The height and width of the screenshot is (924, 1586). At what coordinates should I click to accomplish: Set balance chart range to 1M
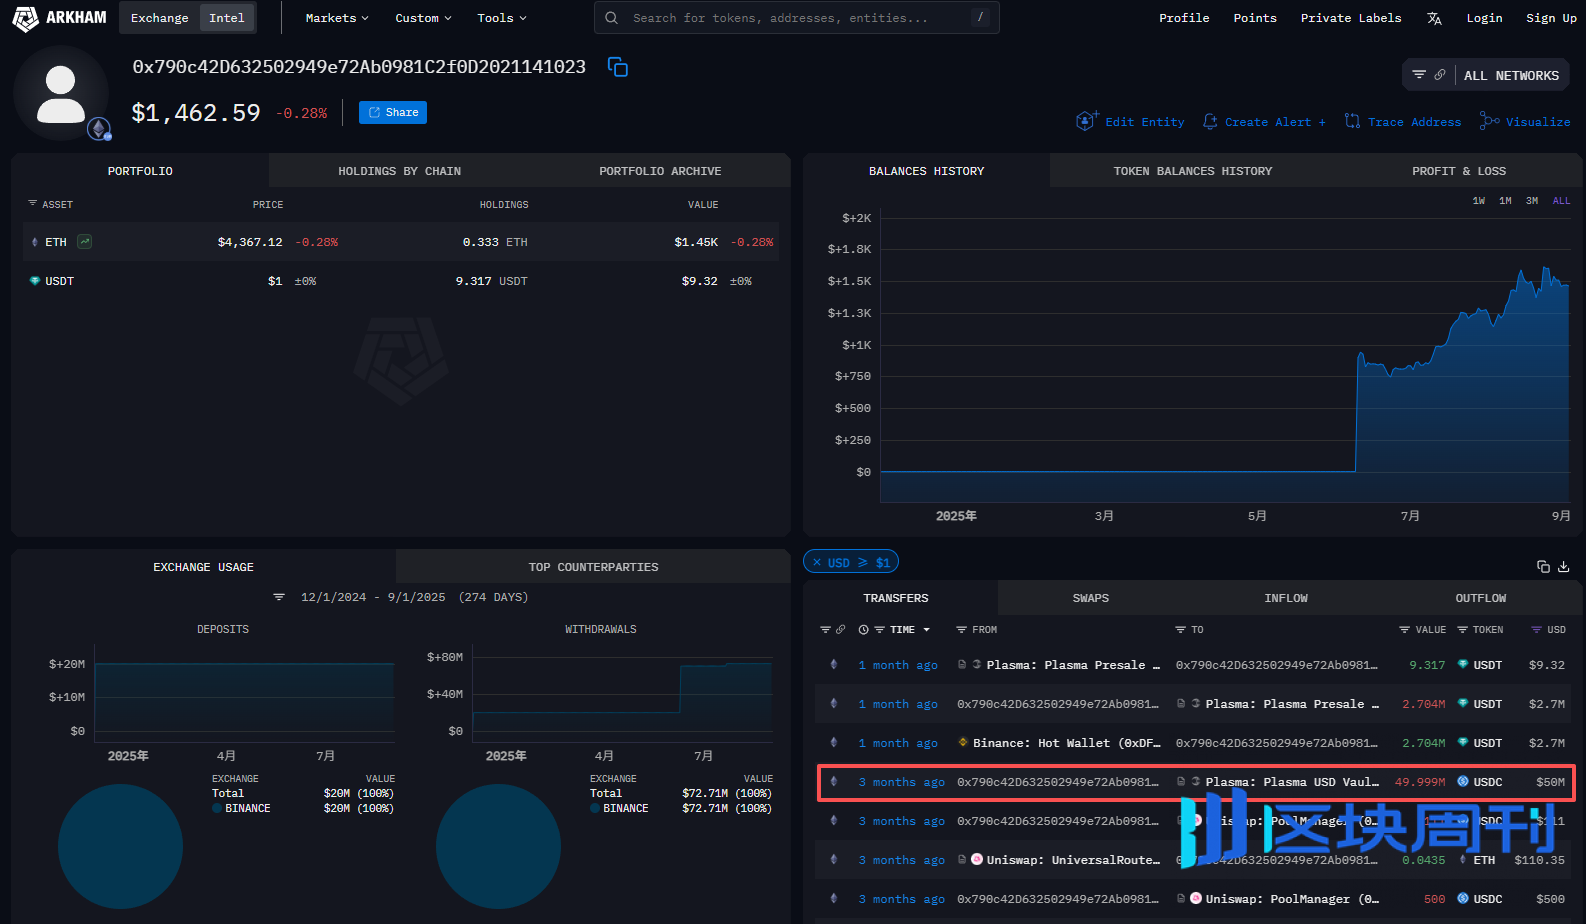[1505, 201]
